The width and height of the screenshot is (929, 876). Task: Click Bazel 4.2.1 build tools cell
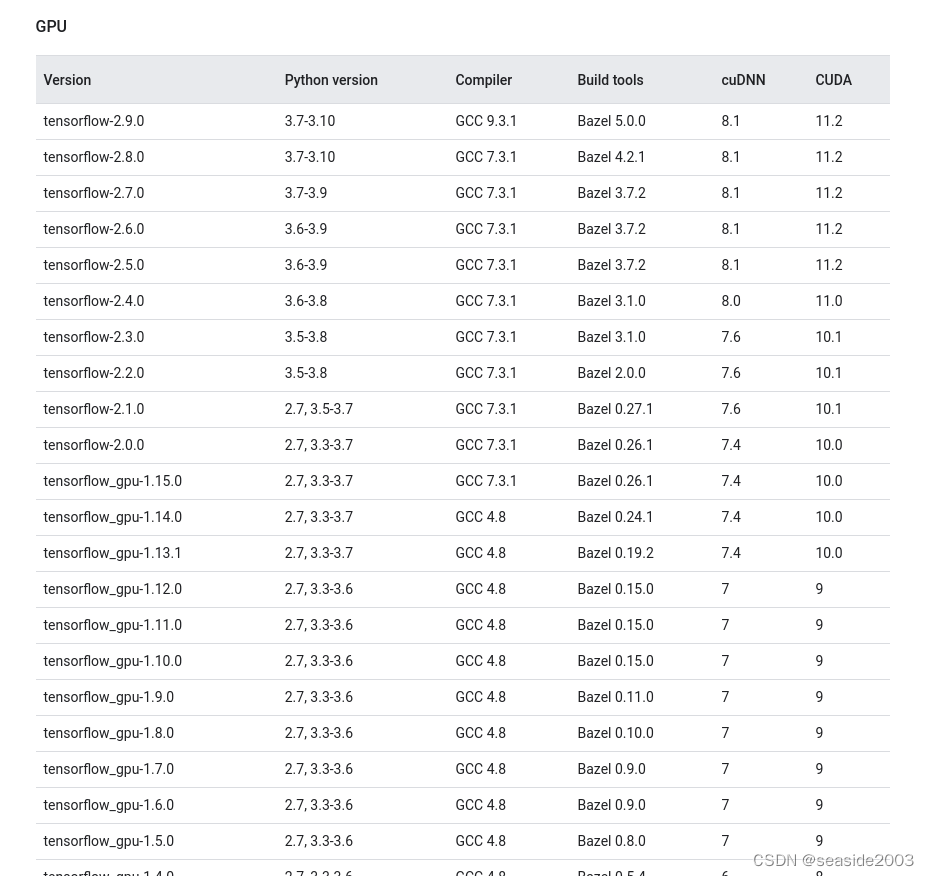point(611,157)
